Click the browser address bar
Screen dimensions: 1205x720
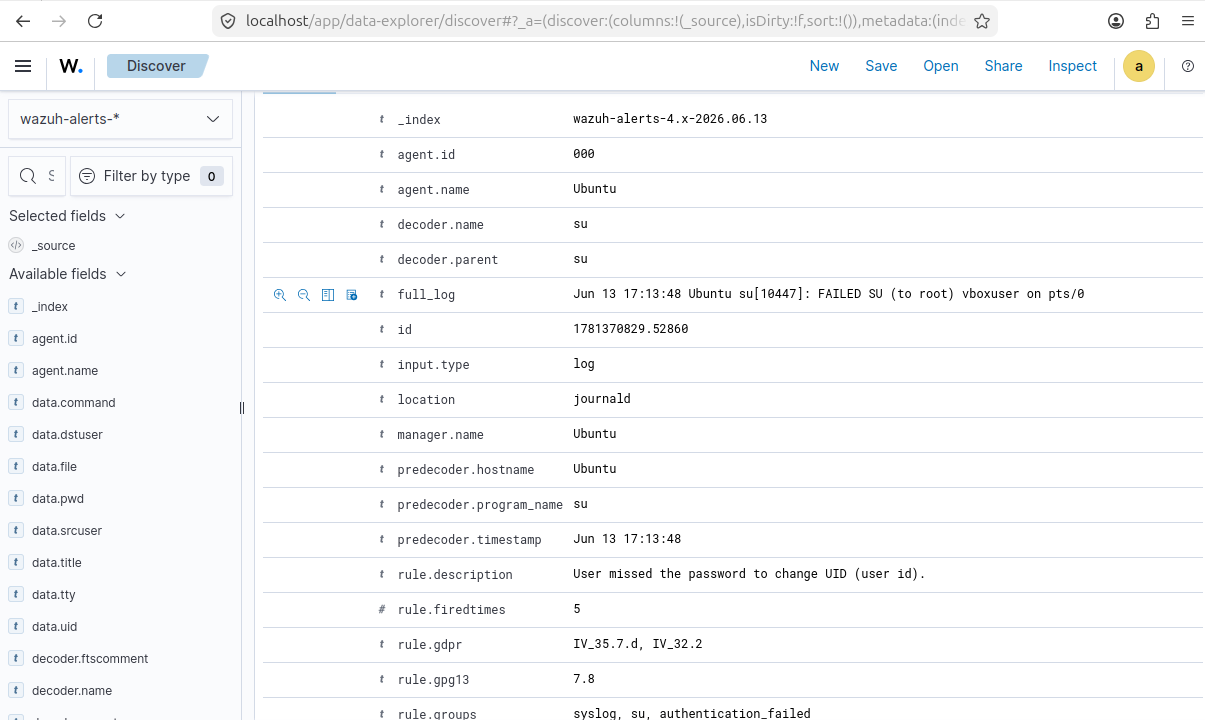click(605, 21)
